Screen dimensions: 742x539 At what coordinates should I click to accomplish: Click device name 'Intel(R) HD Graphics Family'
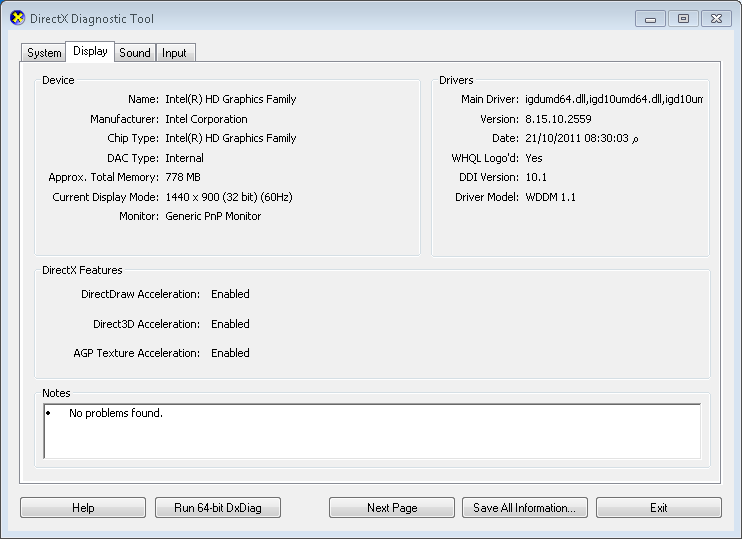pos(231,99)
